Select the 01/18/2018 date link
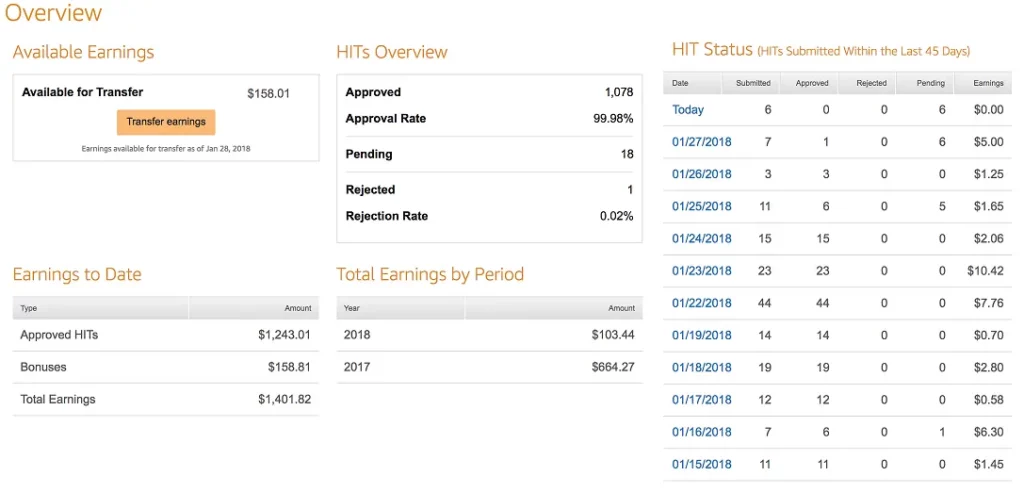 coord(701,367)
